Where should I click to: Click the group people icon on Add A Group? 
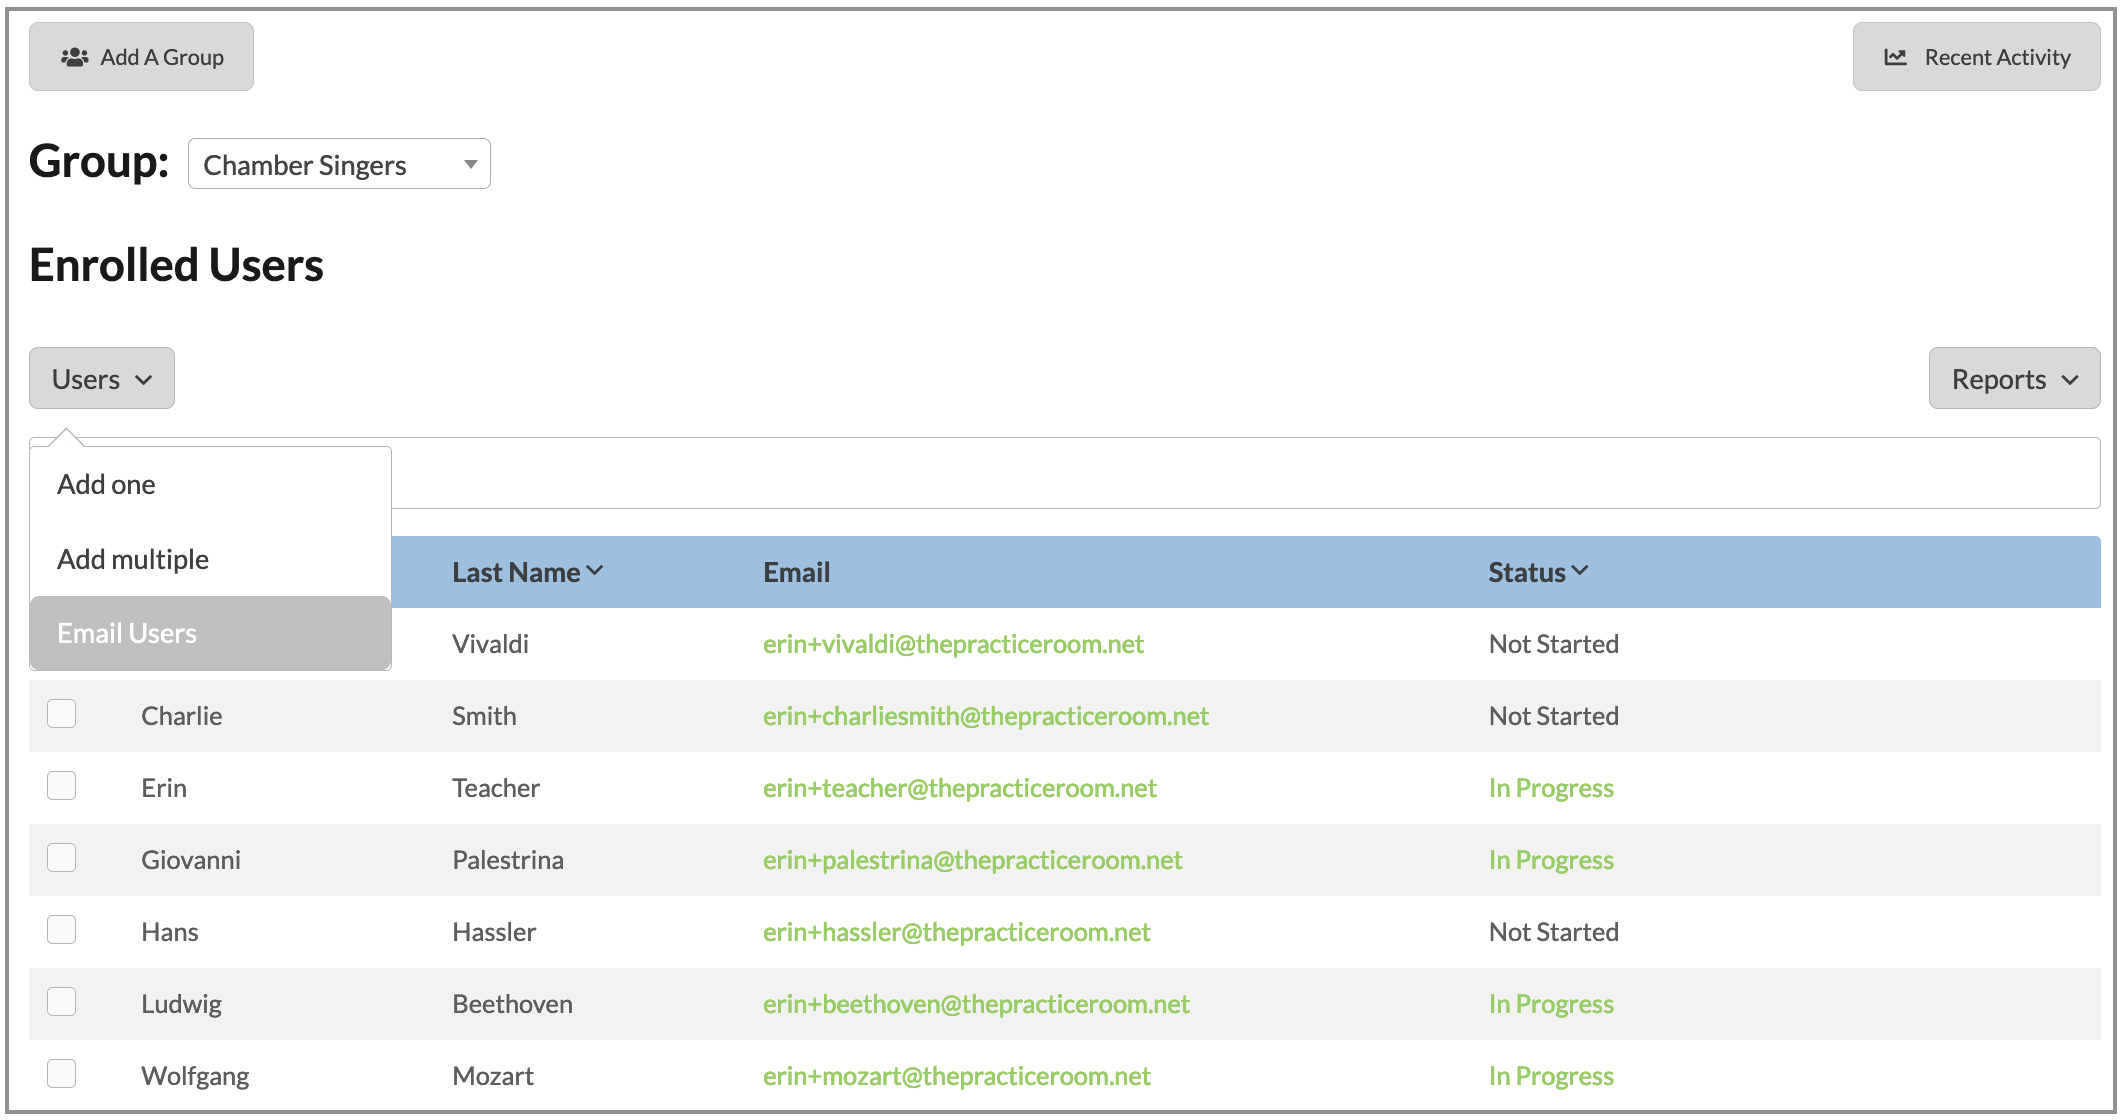click(x=75, y=57)
